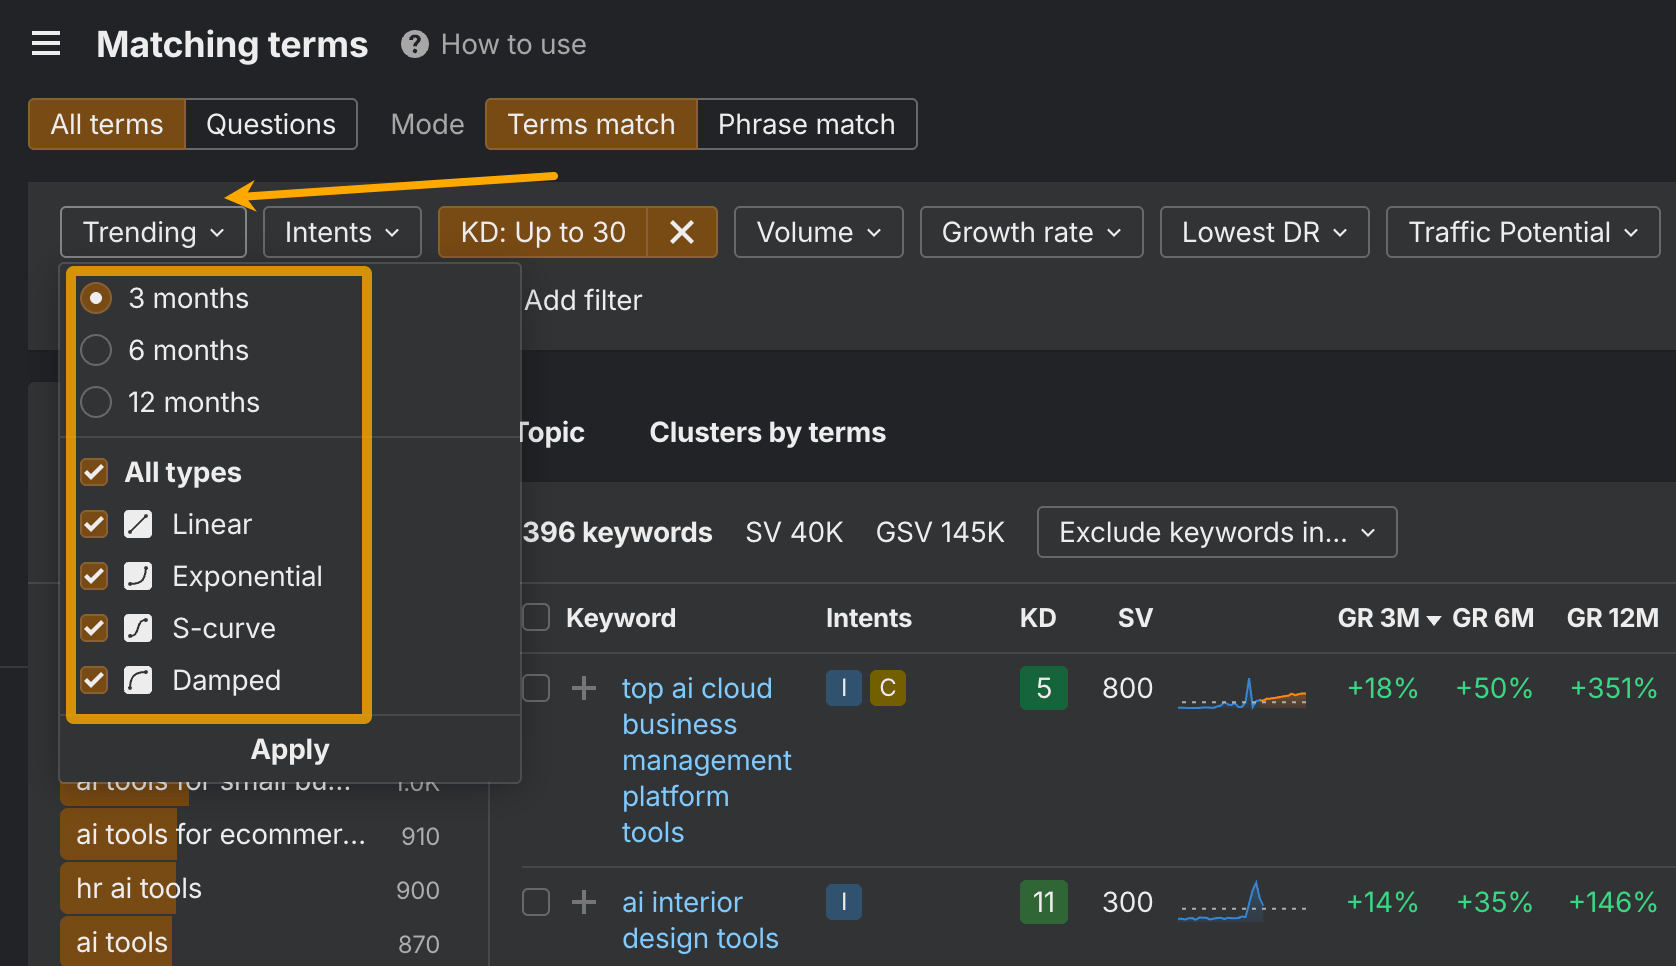The height and width of the screenshot is (966, 1676).
Task: Switch mode to Phrase match
Action: point(806,124)
